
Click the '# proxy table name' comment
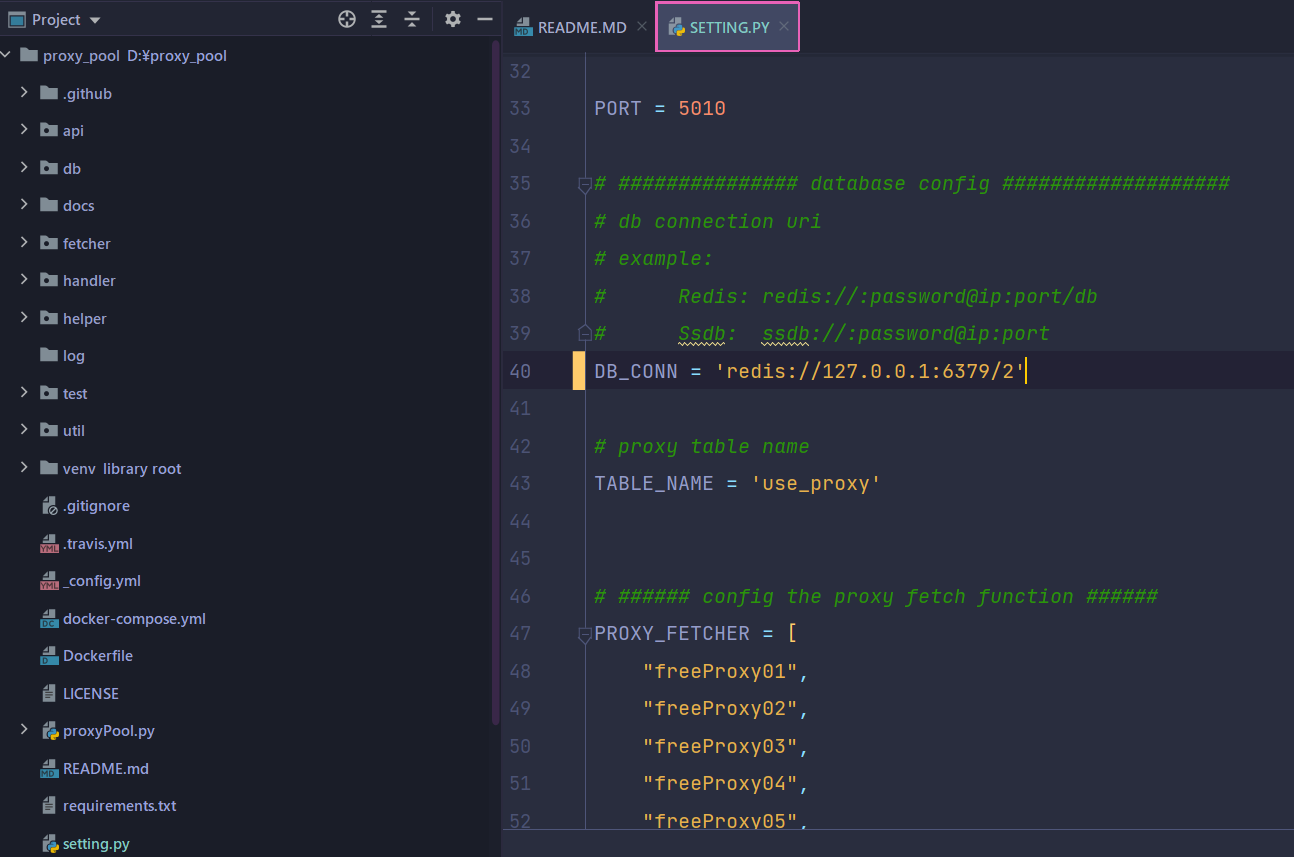coord(702,446)
